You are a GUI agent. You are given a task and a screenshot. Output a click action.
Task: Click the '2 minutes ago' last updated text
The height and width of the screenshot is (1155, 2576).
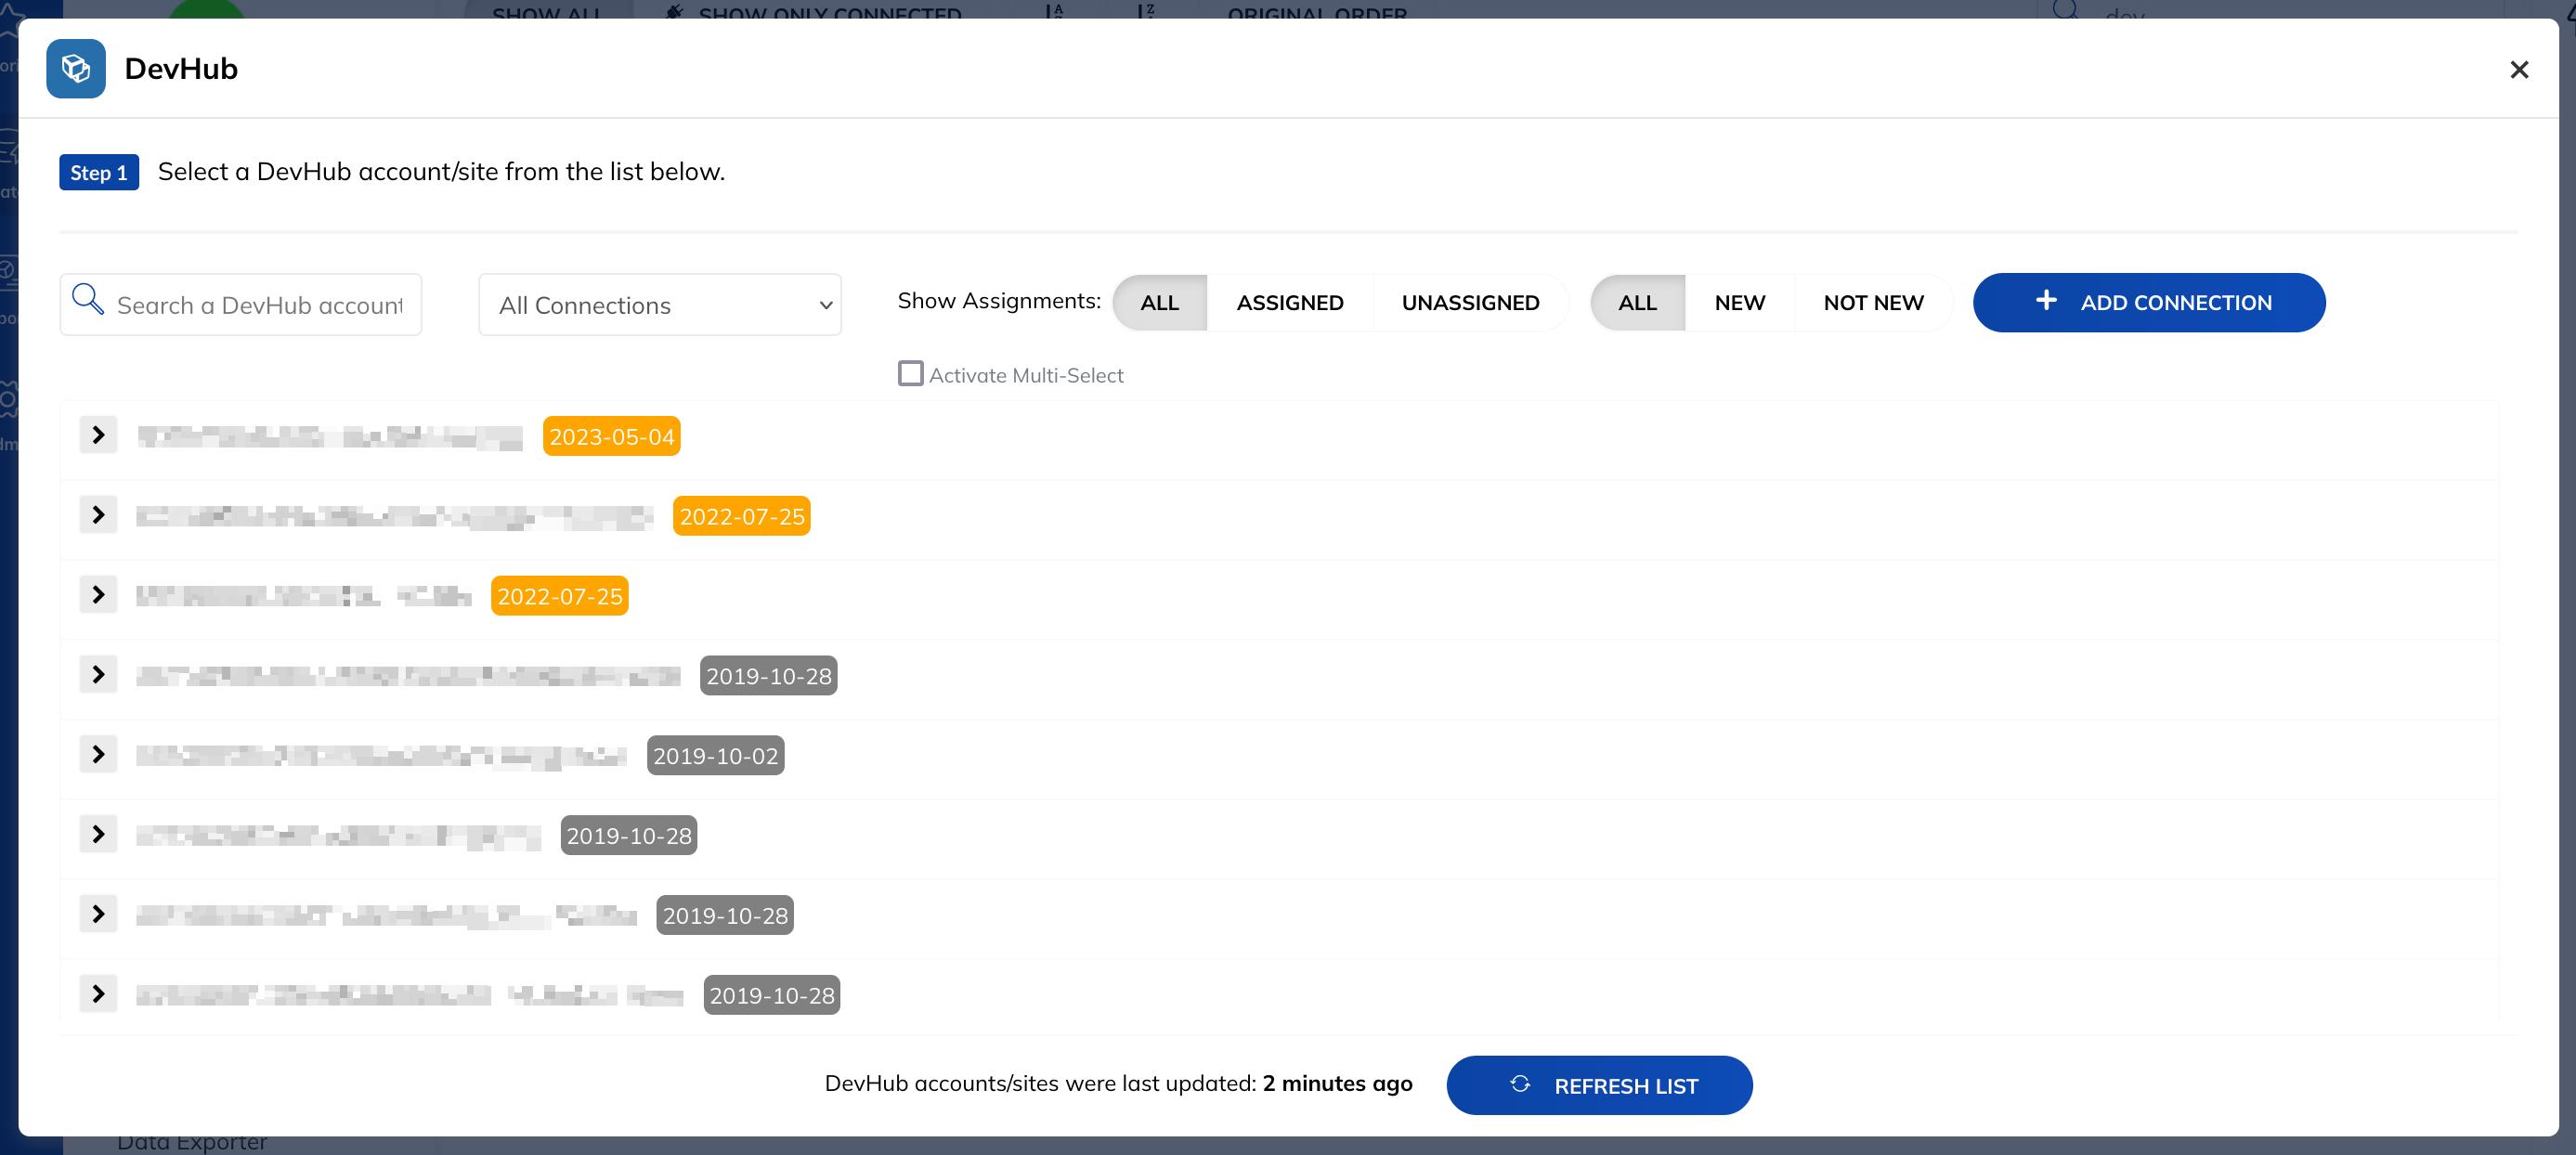click(1337, 1083)
